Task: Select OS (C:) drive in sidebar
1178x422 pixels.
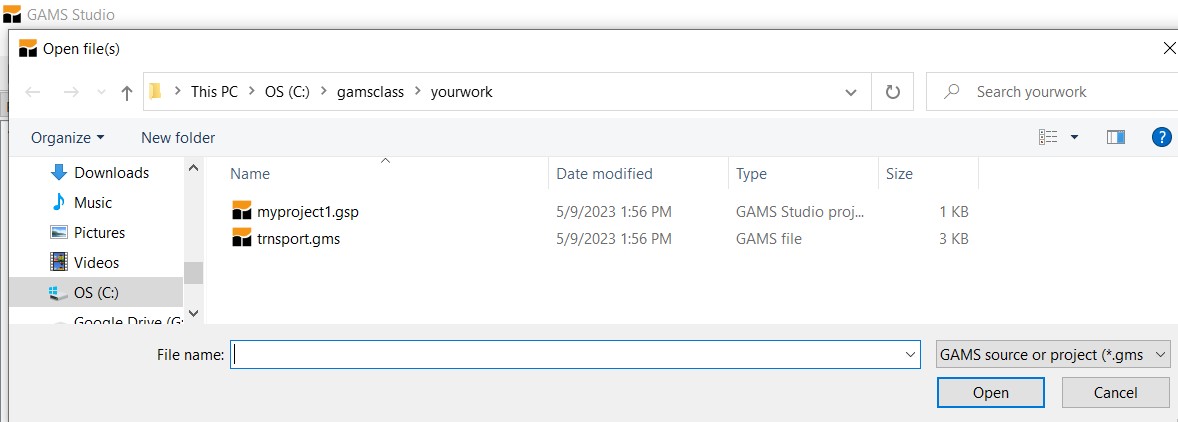Action: coord(96,292)
